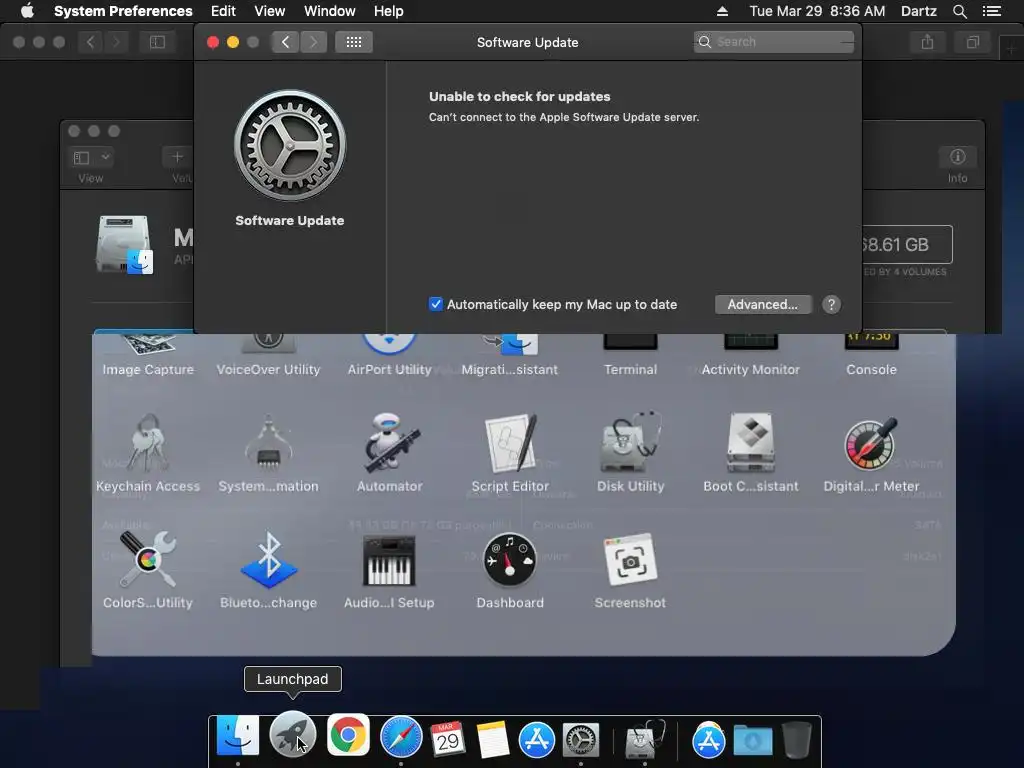This screenshot has height=768, width=1024.
Task: Click the eject icon in menu bar
Action: (722, 11)
